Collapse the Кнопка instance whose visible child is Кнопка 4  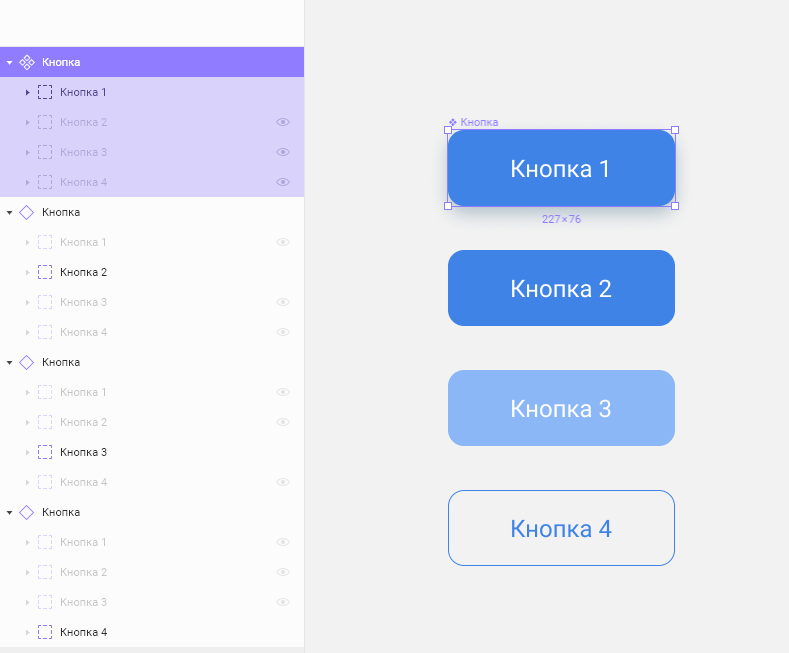9,513
